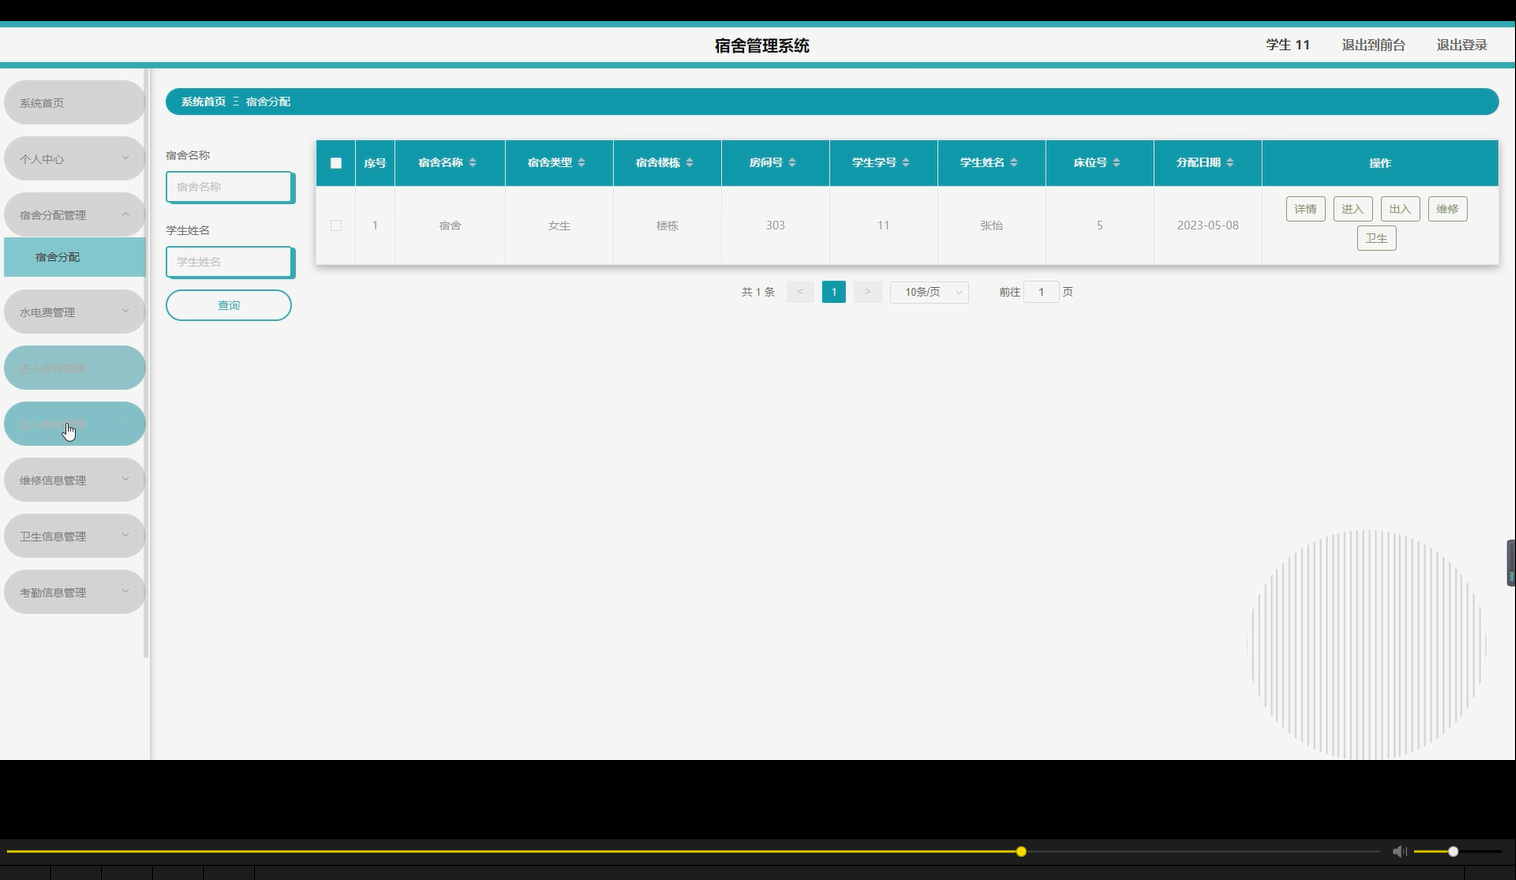Click the 卫生 action button
Viewport: 1516px width, 880px height.
(x=1376, y=238)
